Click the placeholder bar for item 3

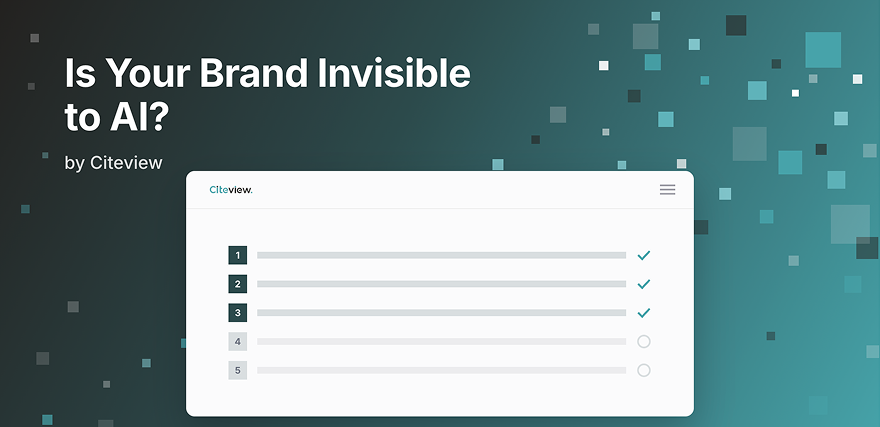tap(441, 313)
